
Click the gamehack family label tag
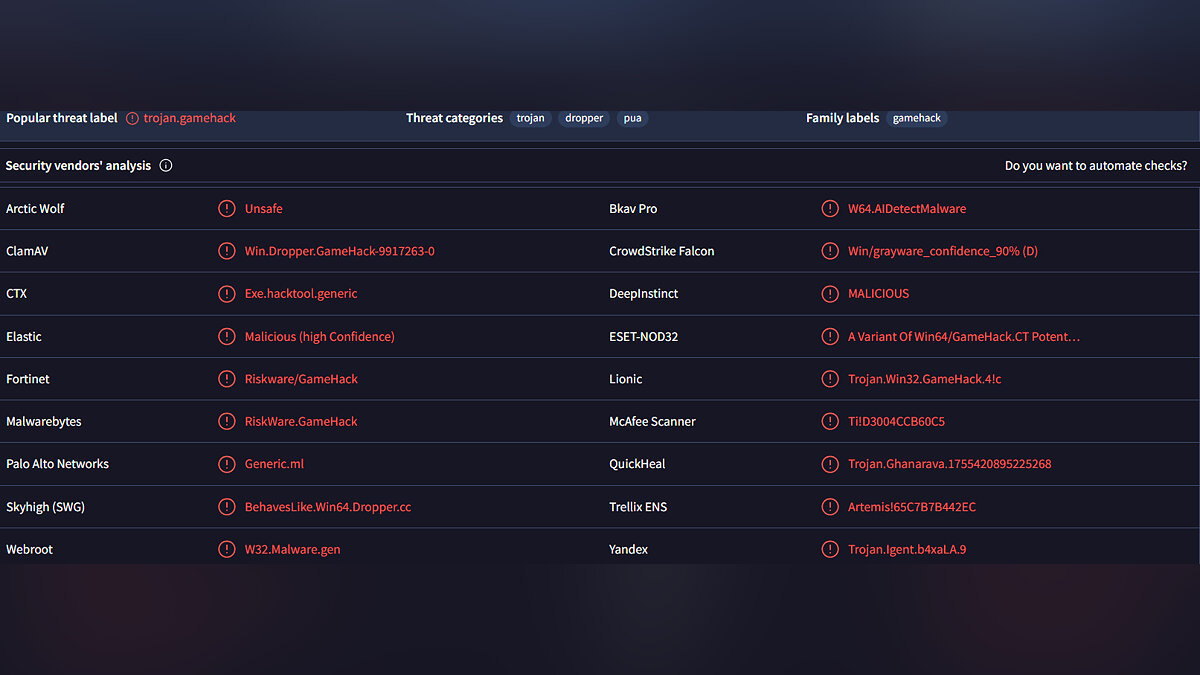[x=917, y=118]
